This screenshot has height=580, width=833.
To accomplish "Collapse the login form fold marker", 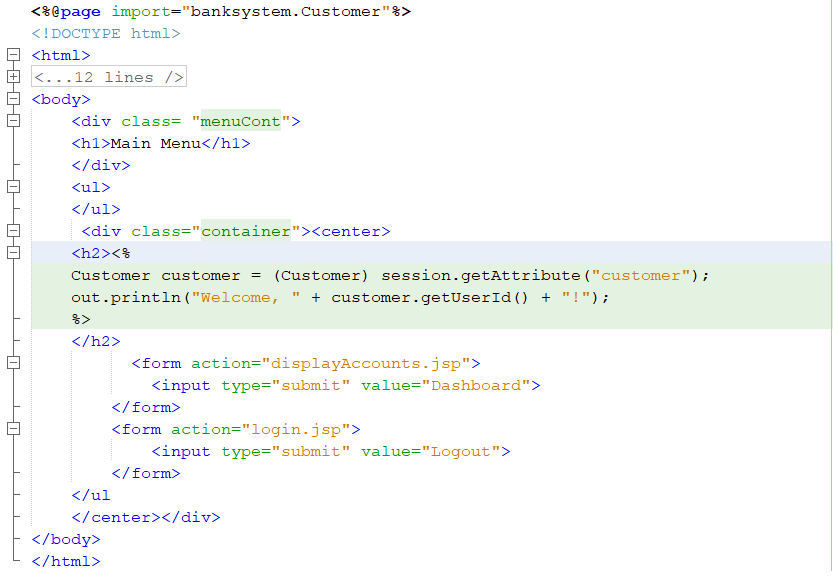I will click(x=12, y=428).
